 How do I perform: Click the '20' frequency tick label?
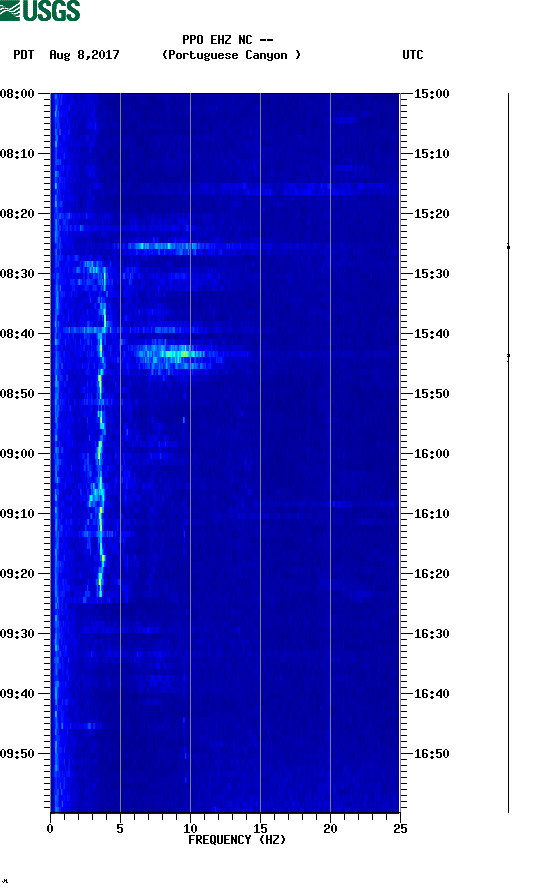coord(330,828)
